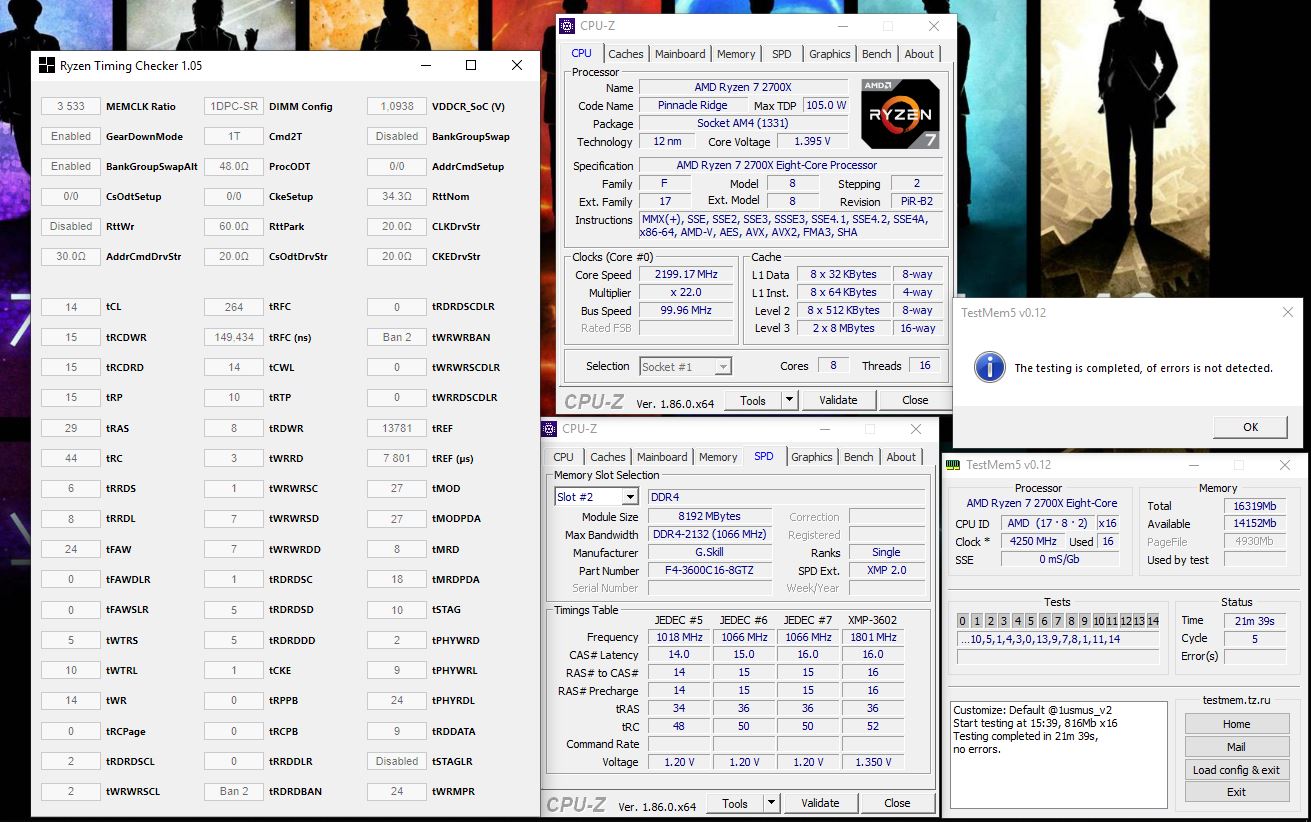
Task: Click the Mail button in TestMem5
Action: (1236, 747)
